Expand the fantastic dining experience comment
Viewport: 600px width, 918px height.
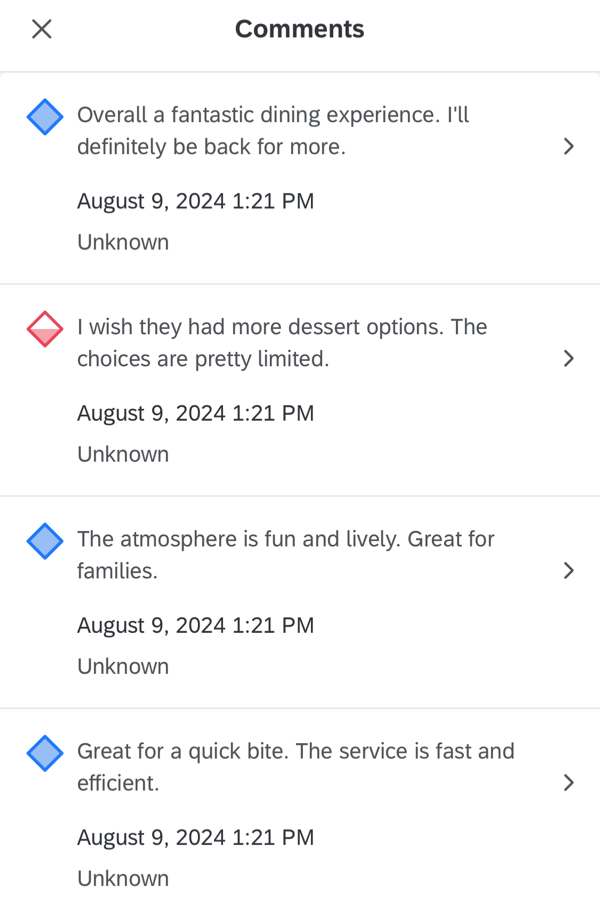569,146
